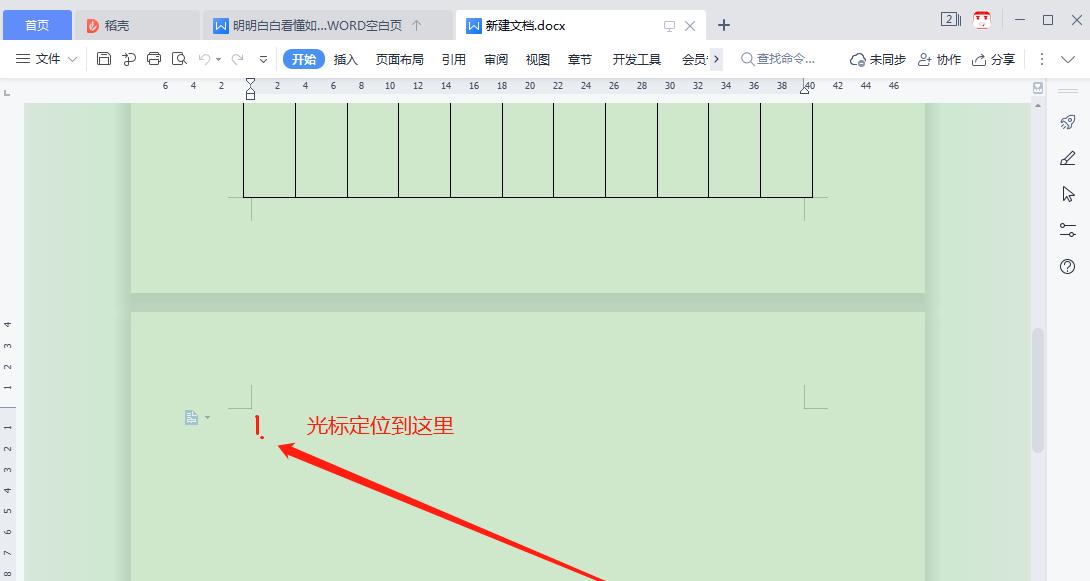This screenshot has width=1090, height=581.
Task: Click the Undo arrow
Action: point(204,59)
